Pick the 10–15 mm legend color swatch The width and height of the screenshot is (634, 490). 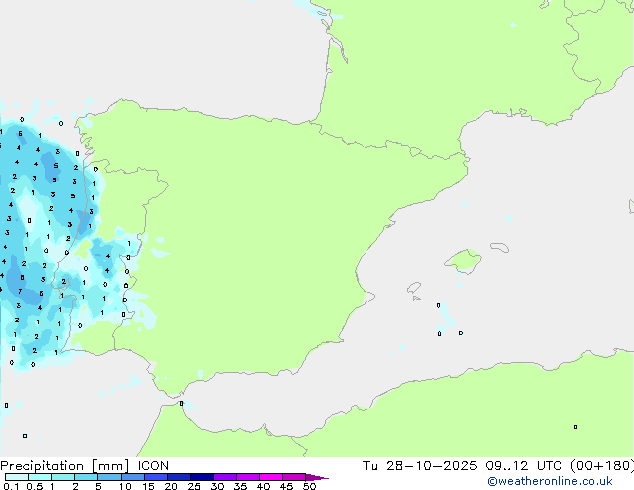coord(133,477)
